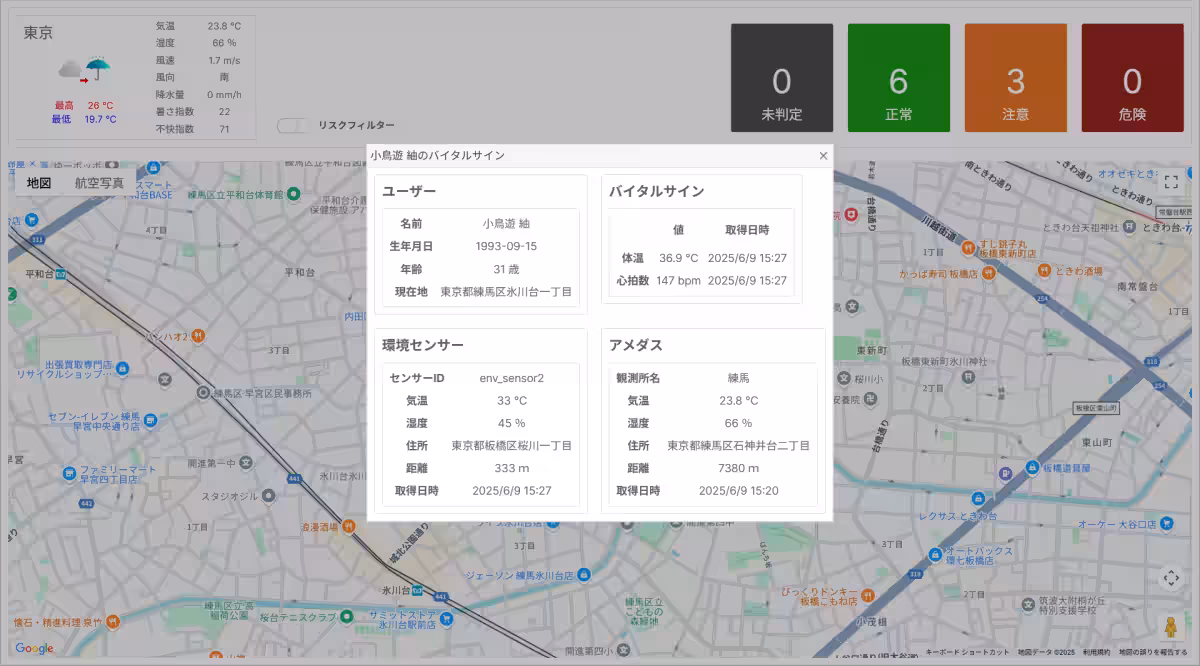Click the Street View pegman icon
This screenshot has width=1200, height=666.
[1171, 627]
